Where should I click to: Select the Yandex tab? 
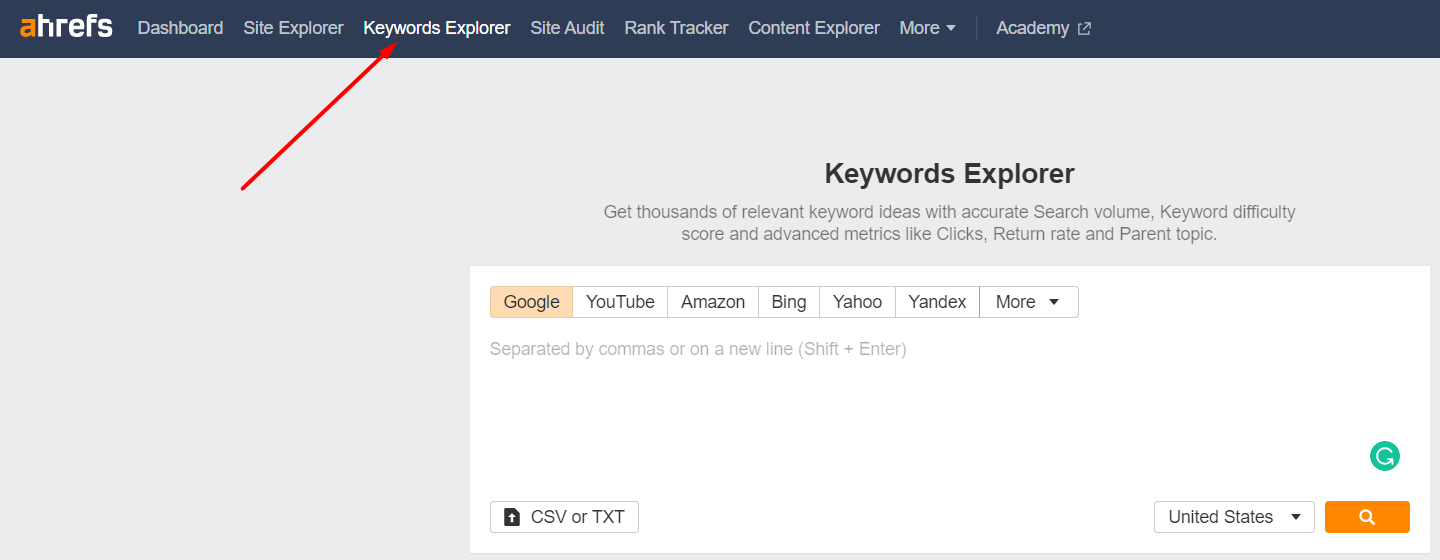pyautogui.click(x=937, y=302)
